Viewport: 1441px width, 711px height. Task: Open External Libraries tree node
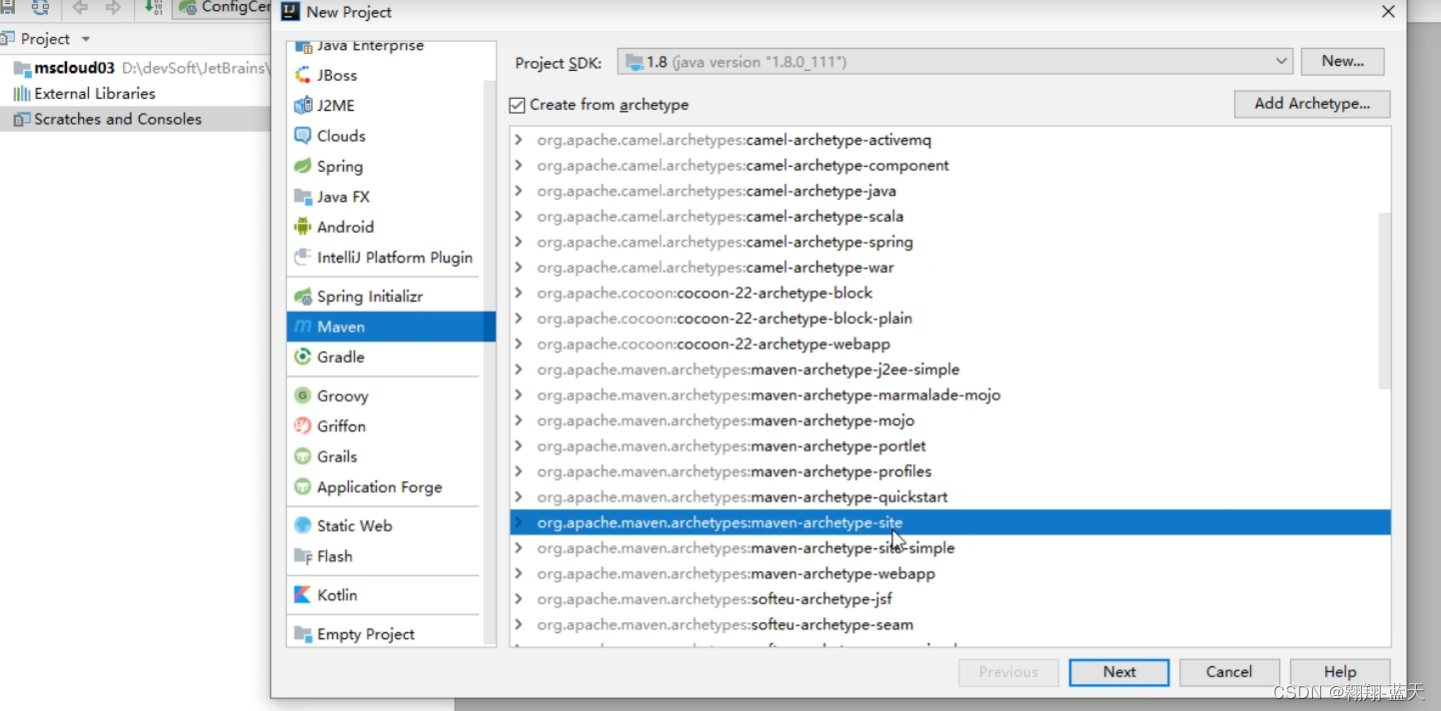pyautogui.click(x=95, y=94)
